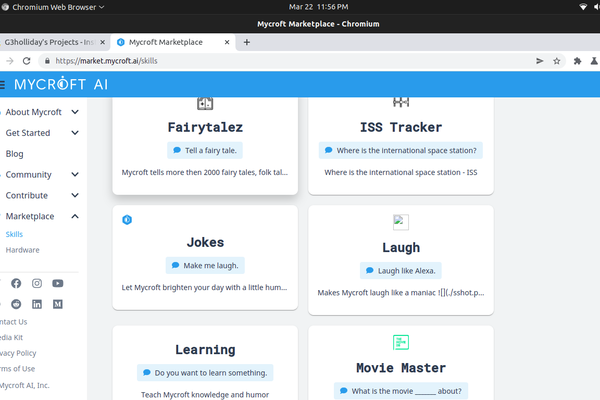Open the Privacy Policy footer link
Viewport: 600px width, 400px height.
point(18,353)
